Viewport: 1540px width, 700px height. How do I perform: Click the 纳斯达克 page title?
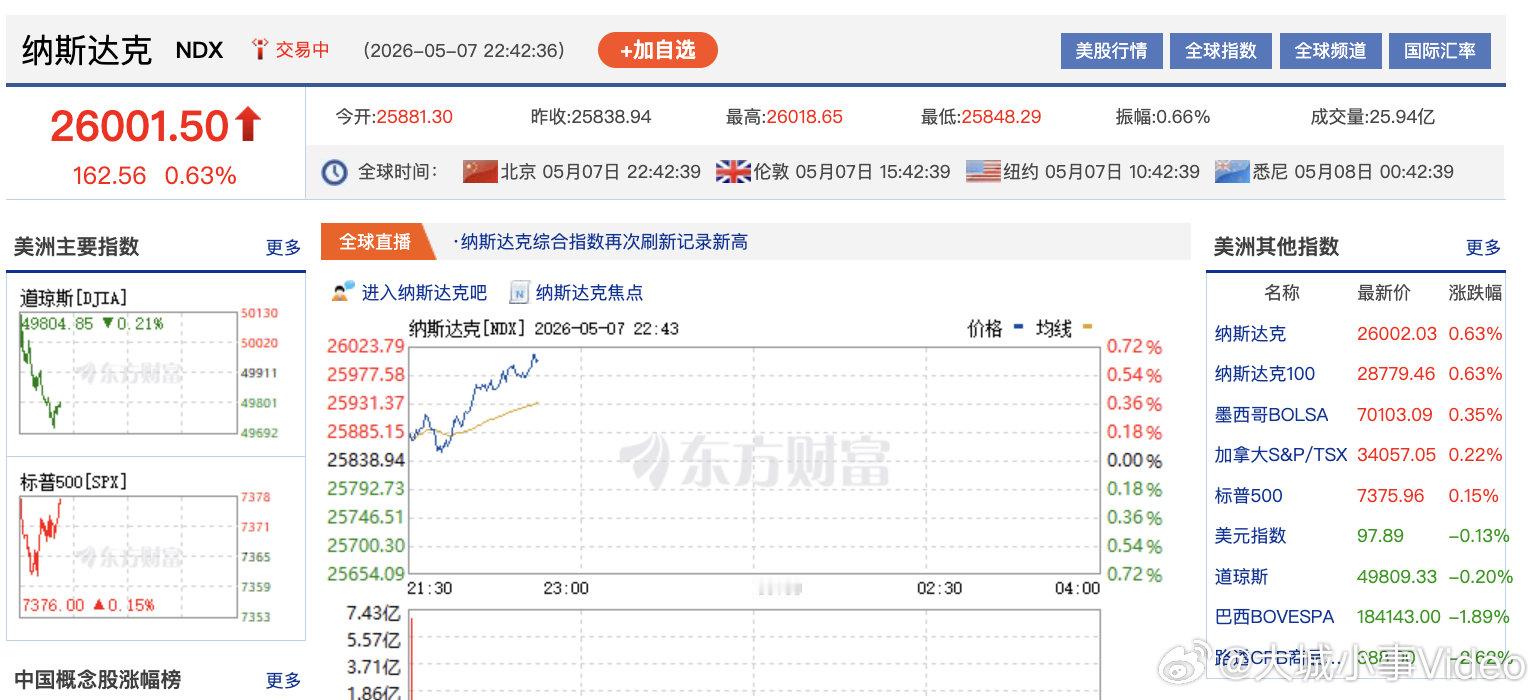(x=86, y=50)
